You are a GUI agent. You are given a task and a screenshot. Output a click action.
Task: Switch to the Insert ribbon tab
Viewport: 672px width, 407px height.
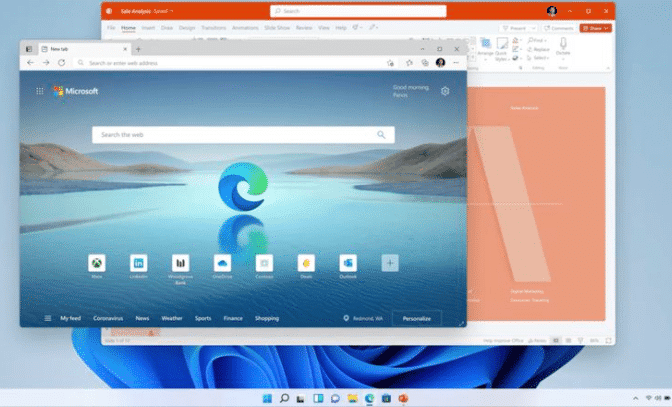point(148,28)
